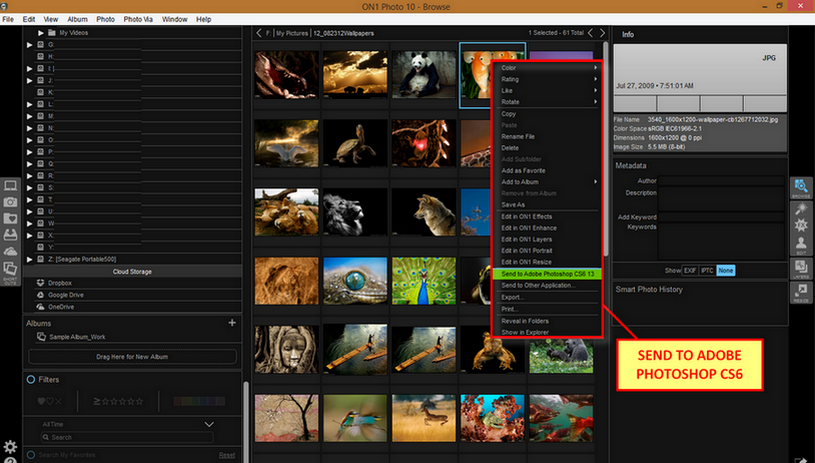Viewport: 815px width, 463px height.
Task: Enable Search My Favorites toggle
Action: (31, 455)
